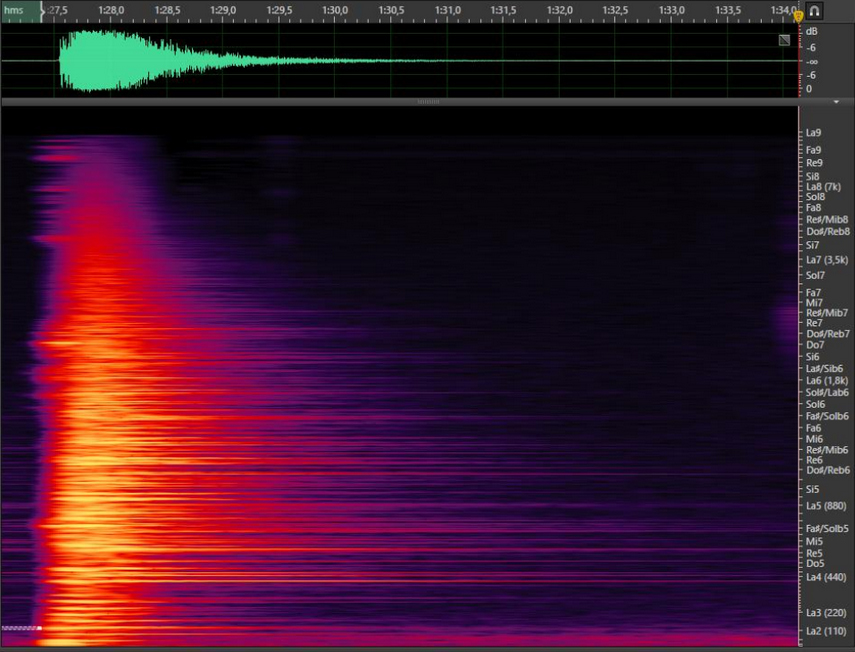Click the La7 (3,5k) frequency label
This screenshot has width=855, height=652.
[827, 260]
